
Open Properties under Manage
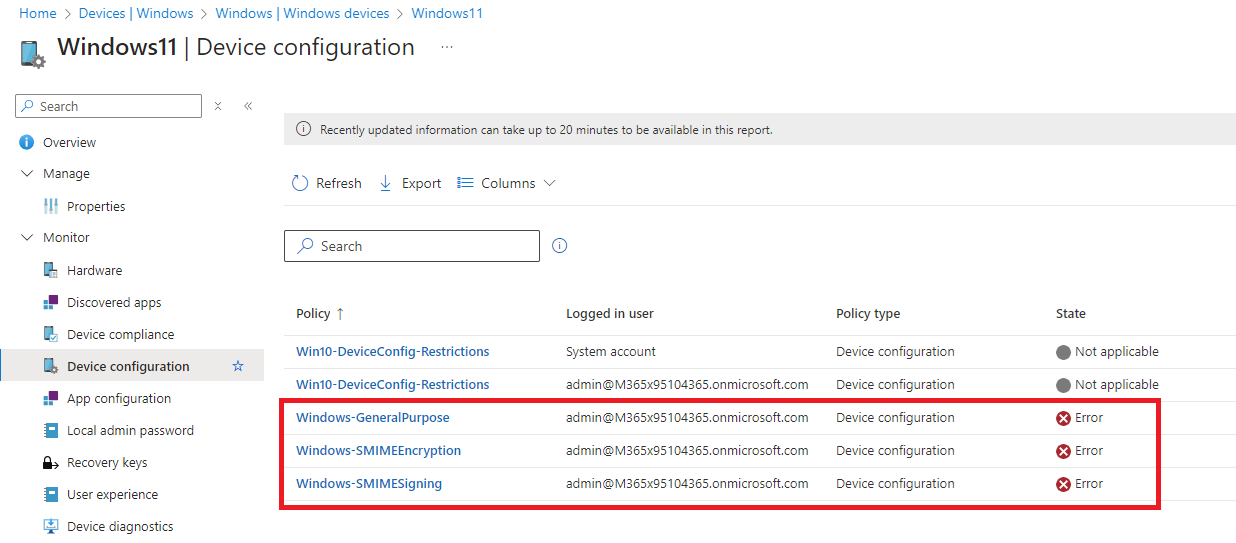click(x=96, y=206)
